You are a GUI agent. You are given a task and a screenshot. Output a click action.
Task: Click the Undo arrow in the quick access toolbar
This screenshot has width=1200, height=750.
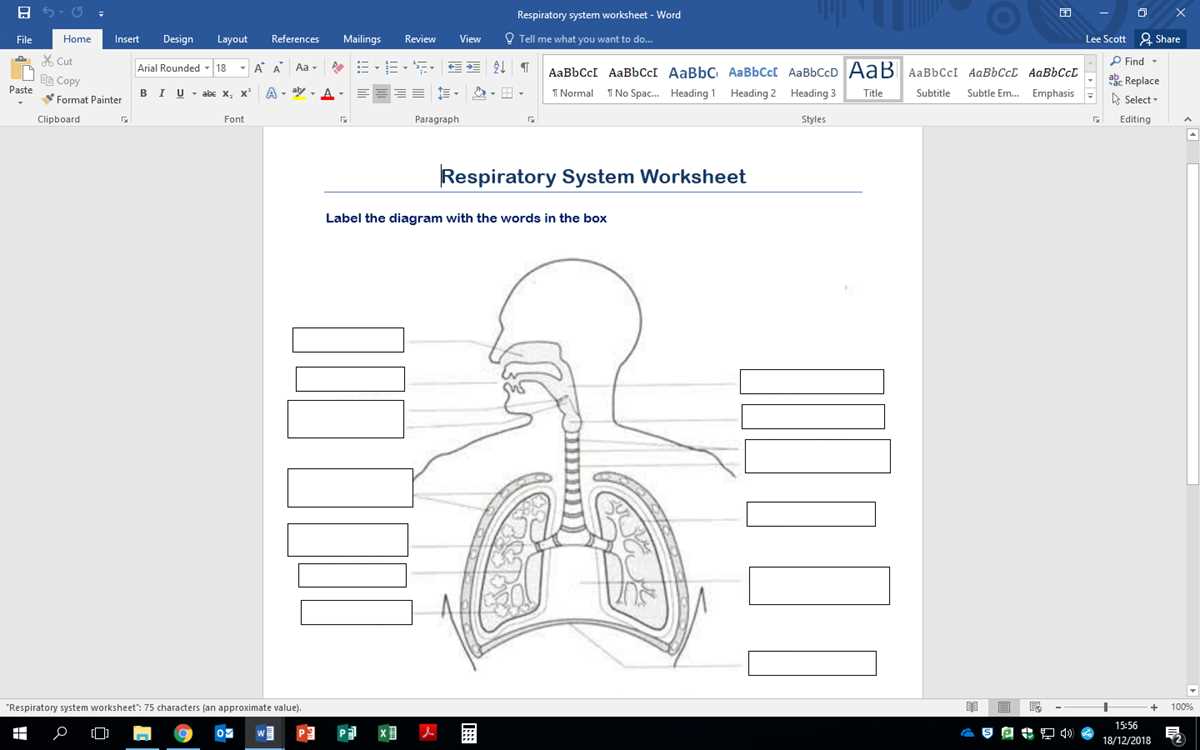point(49,13)
